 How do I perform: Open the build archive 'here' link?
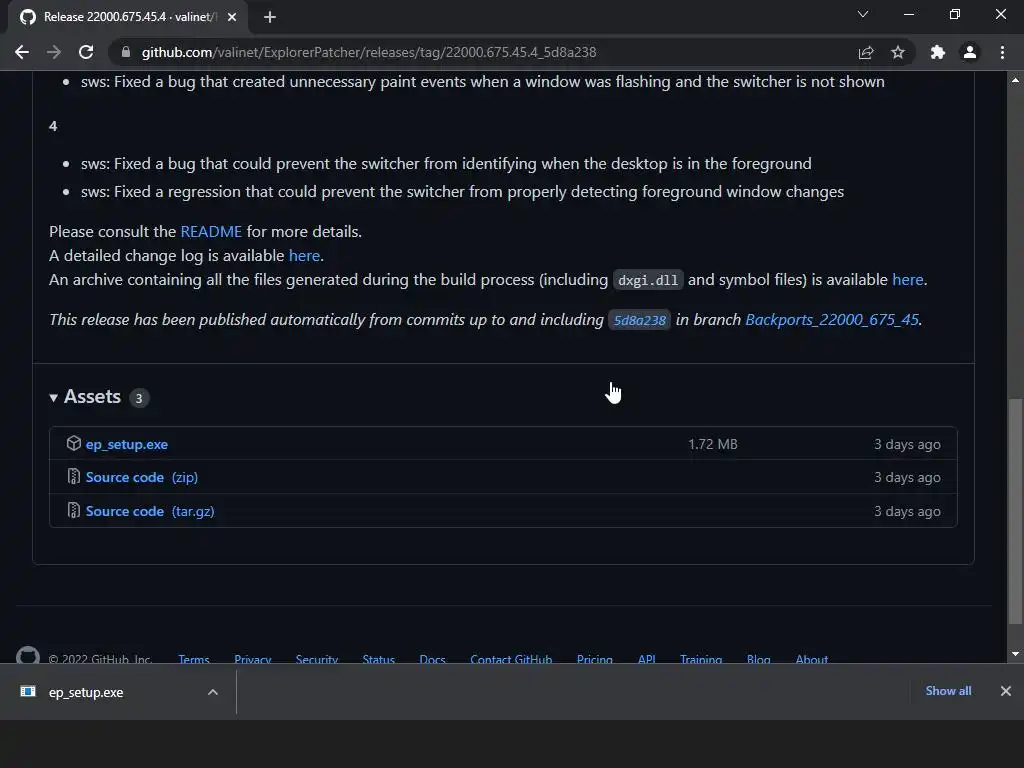coord(908,280)
